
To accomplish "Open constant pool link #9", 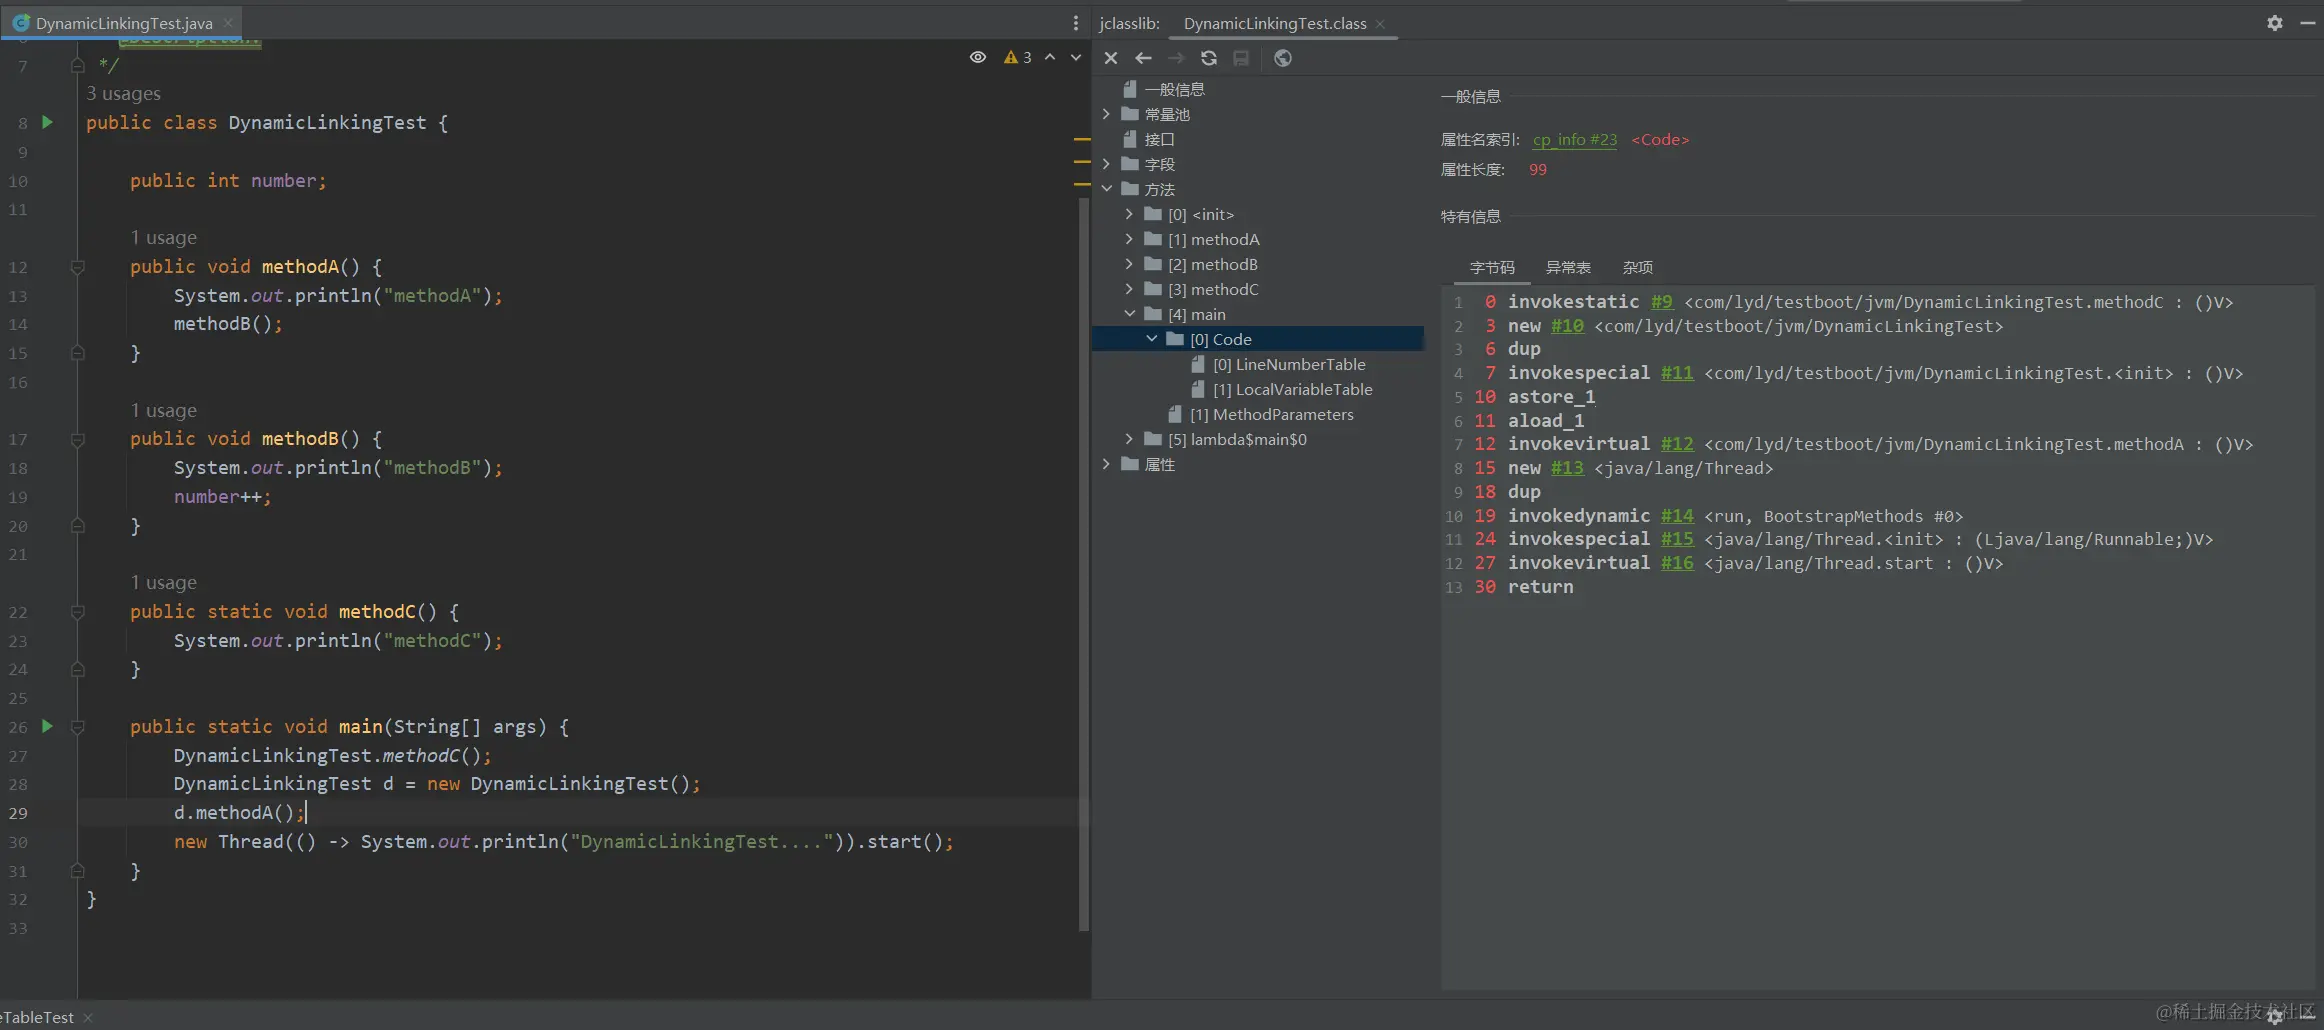I will (1662, 302).
